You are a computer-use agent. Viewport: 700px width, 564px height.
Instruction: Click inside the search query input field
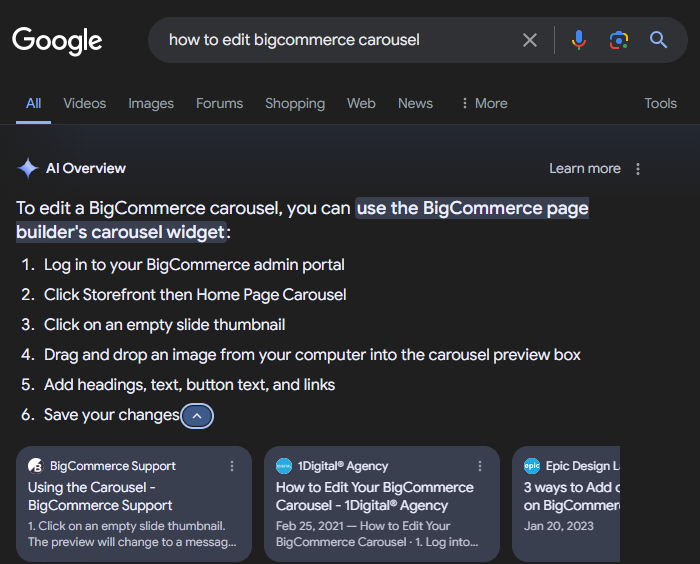click(330, 40)
